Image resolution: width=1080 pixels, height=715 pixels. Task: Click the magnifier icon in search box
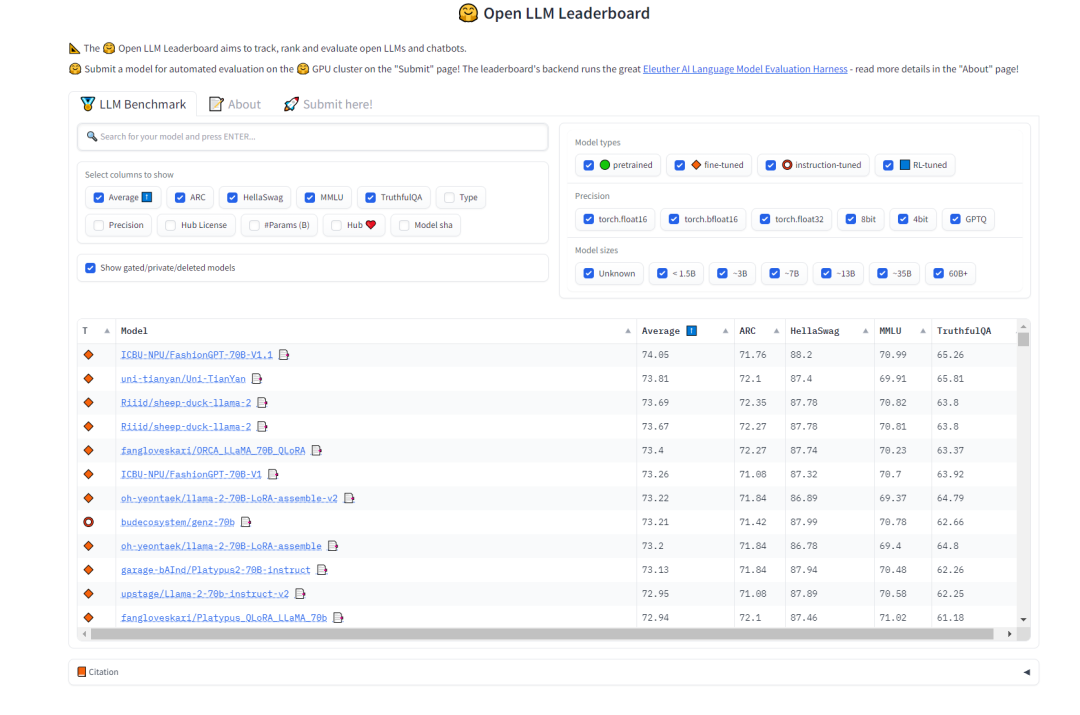pos(92,136)
